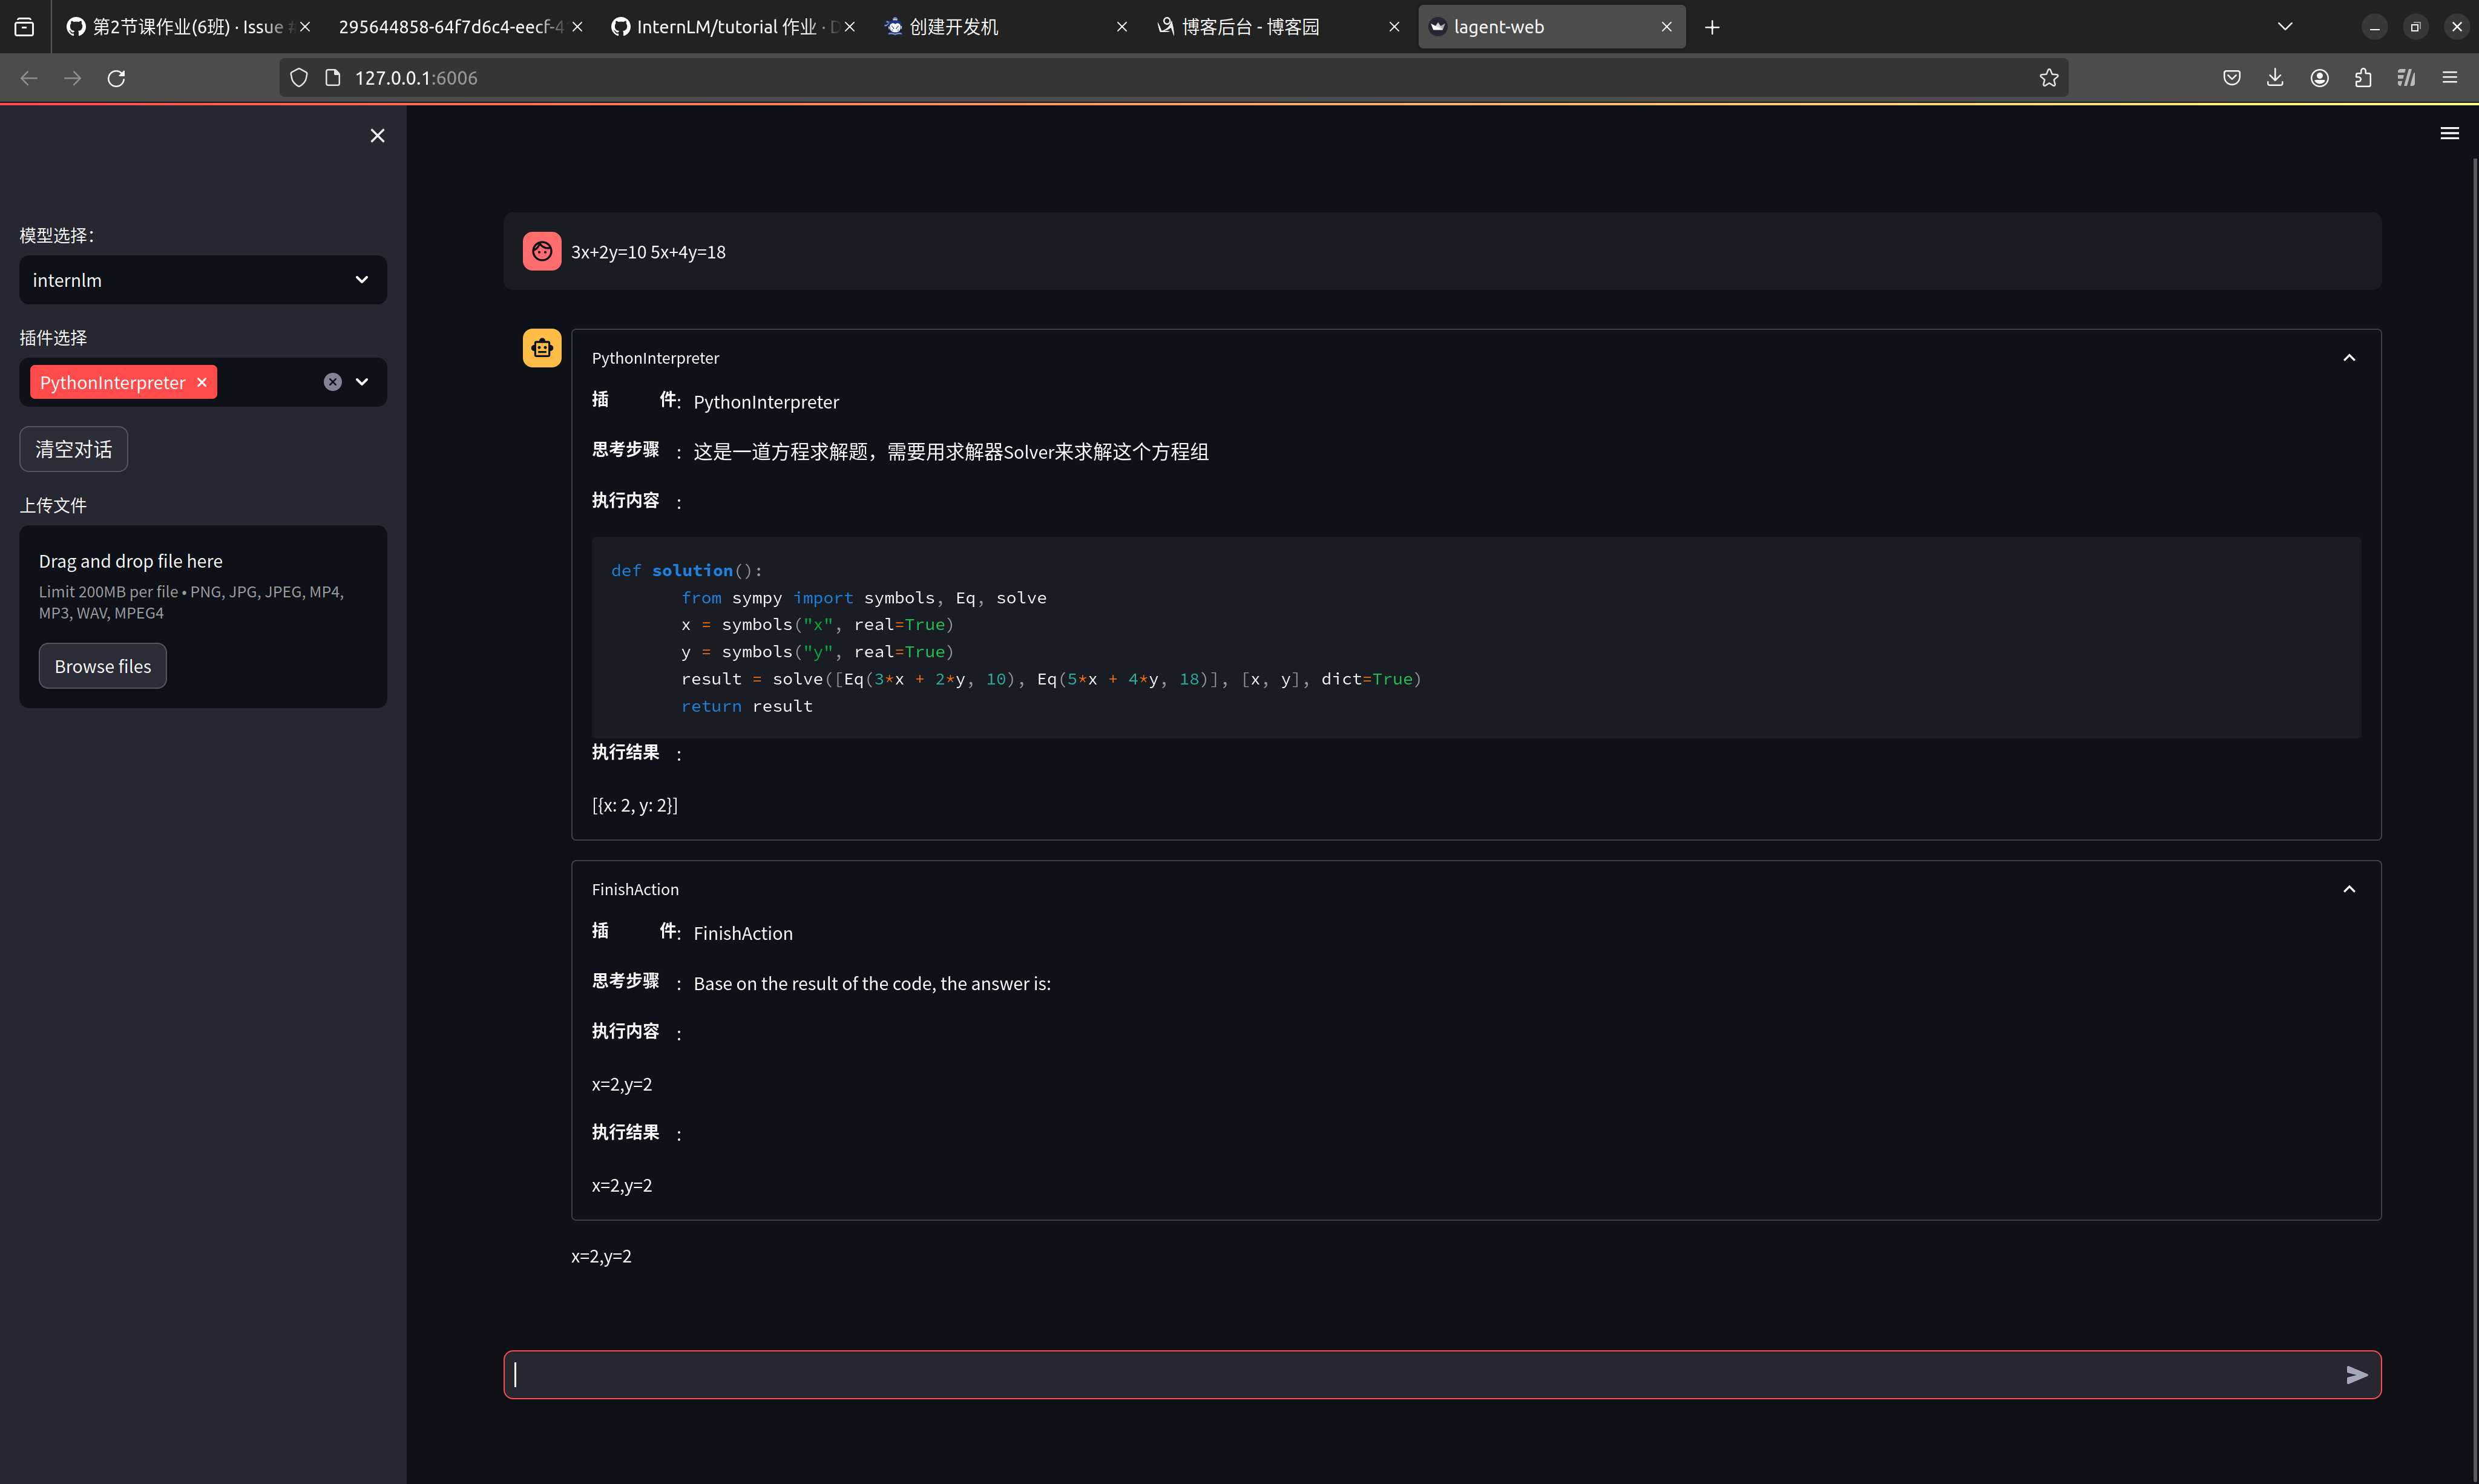Open the Firefox application menu

pyautogui.click(x=2449, y=78)
